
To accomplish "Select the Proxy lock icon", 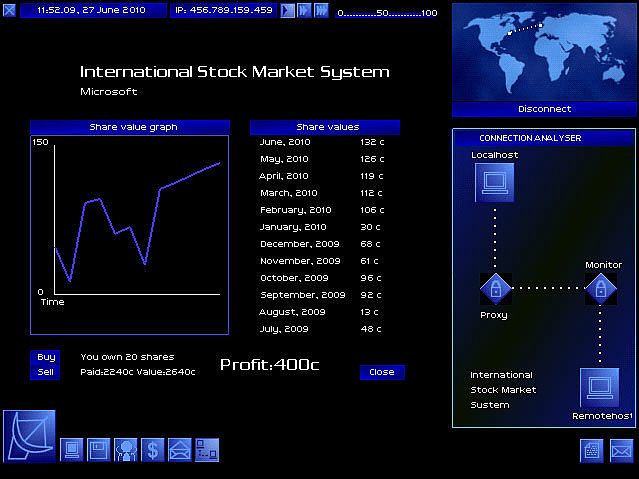I will [496, 289].
